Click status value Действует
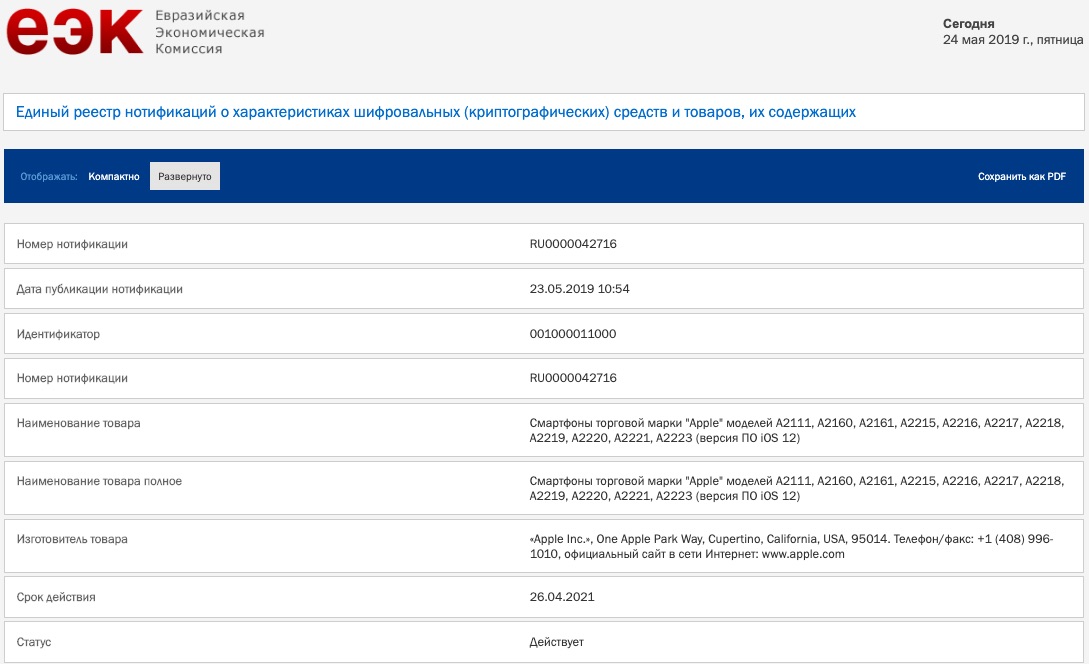Screen dimensions: 1089x664 click(x=556, y=642)
